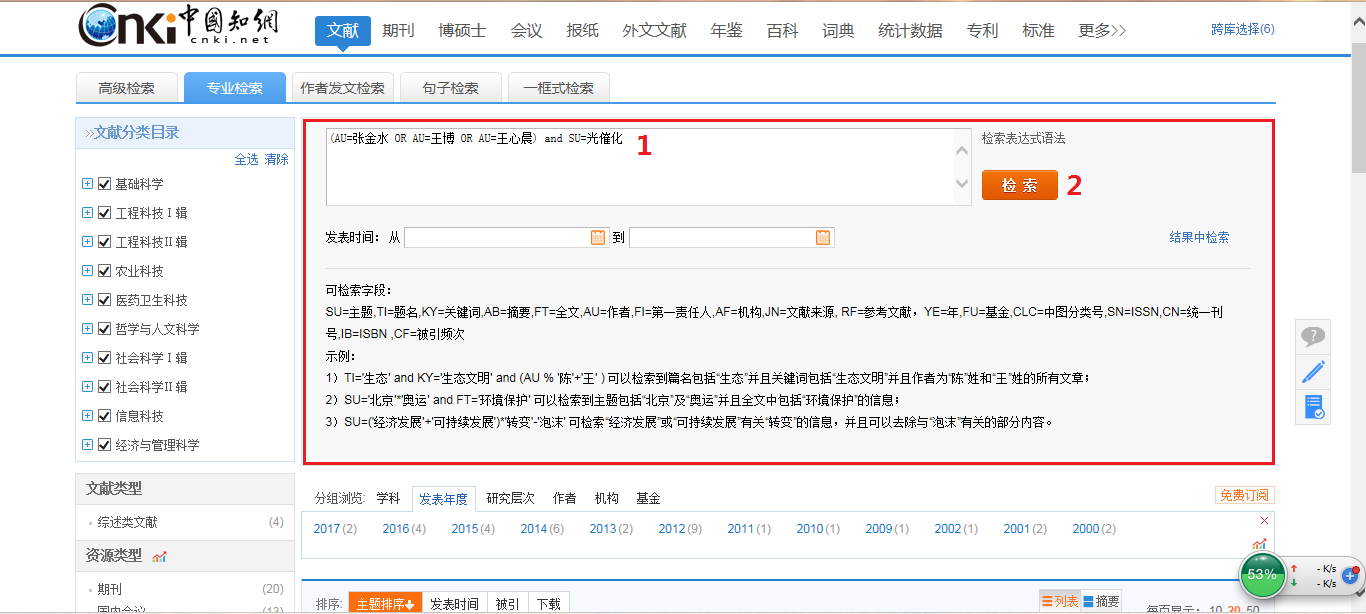Open the chart icon beside 资源类型
The height and width of the screenshot is (614, 1366).
pos(160,556)
